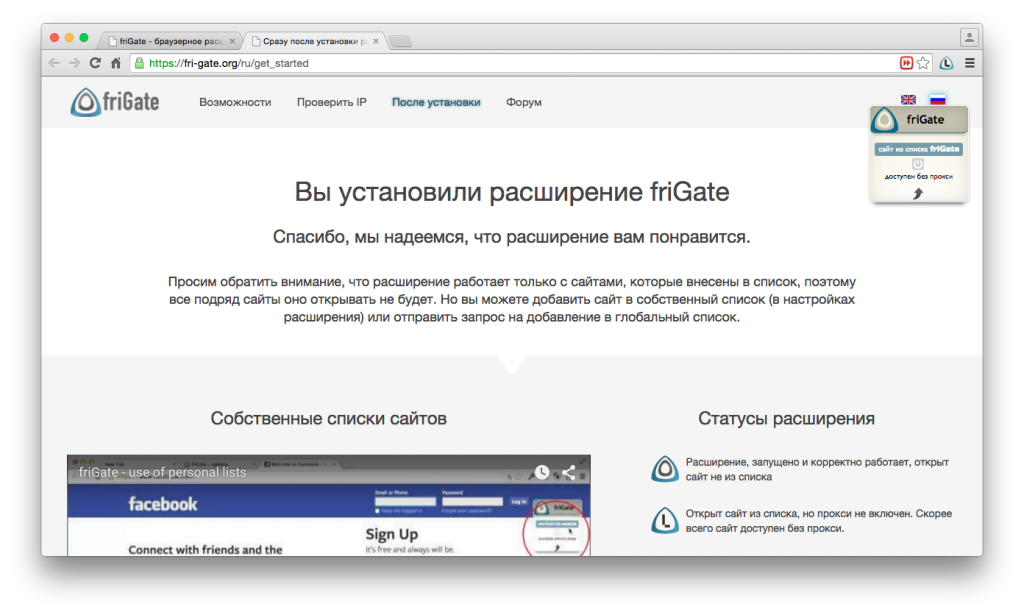Click text 'Спасибо, мы надеемся, что расширение вам понравится.'

(511, 237)
